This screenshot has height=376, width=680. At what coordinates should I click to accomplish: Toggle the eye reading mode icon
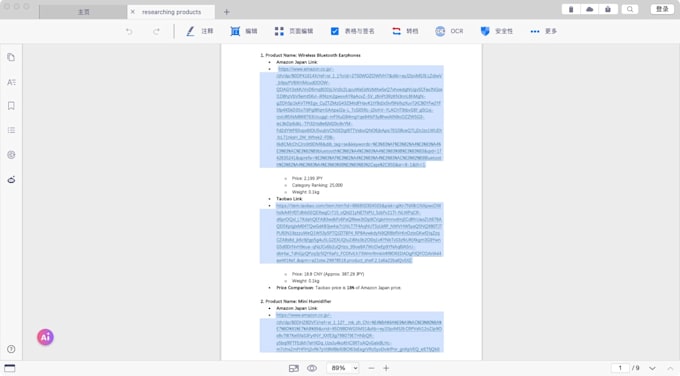(x=312, y=368)
